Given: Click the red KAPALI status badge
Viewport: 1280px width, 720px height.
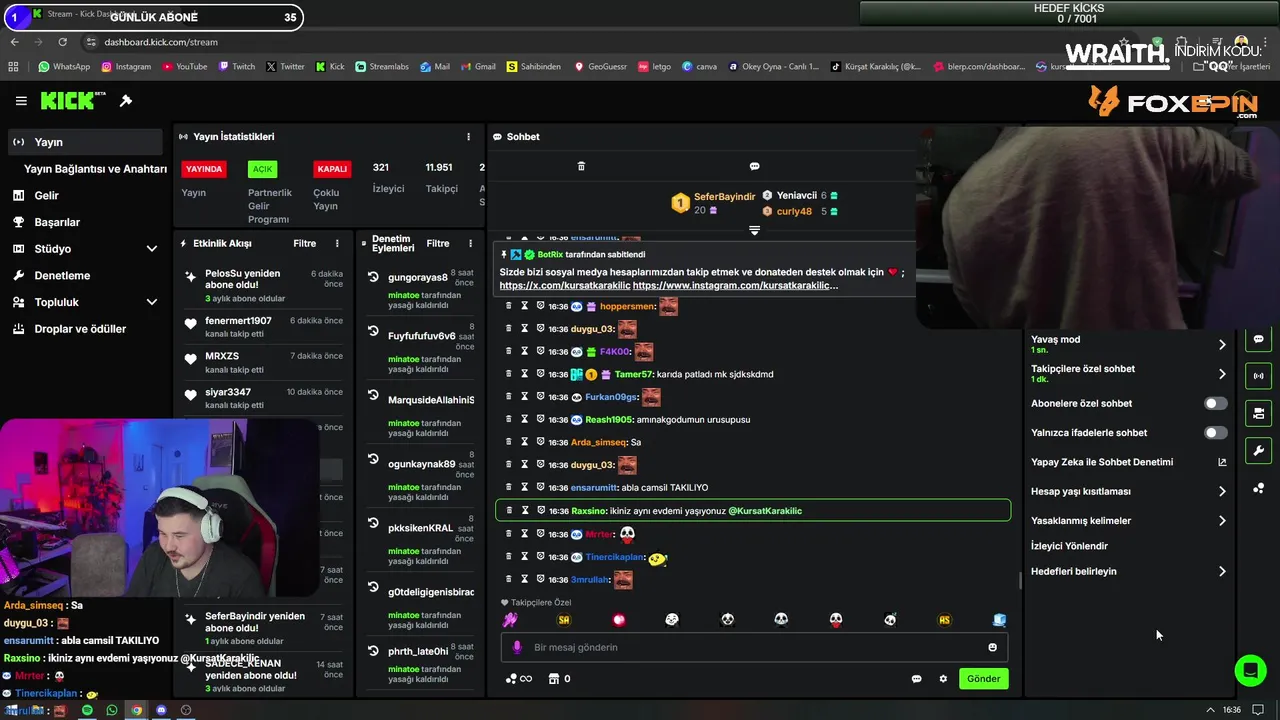Looking at the screenshot, I should [x=332, y=169].
